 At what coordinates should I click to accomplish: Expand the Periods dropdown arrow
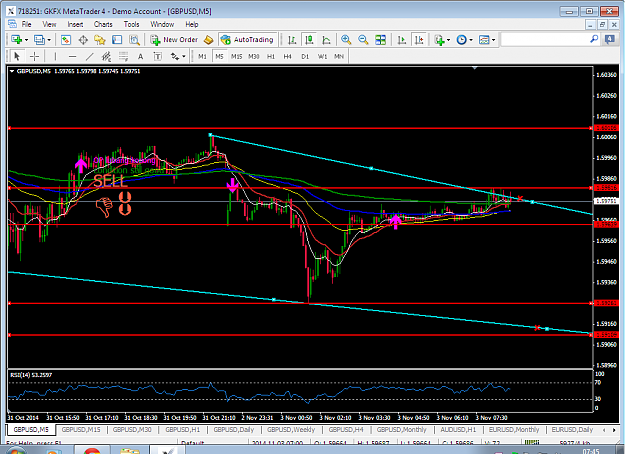click(471, 40)
